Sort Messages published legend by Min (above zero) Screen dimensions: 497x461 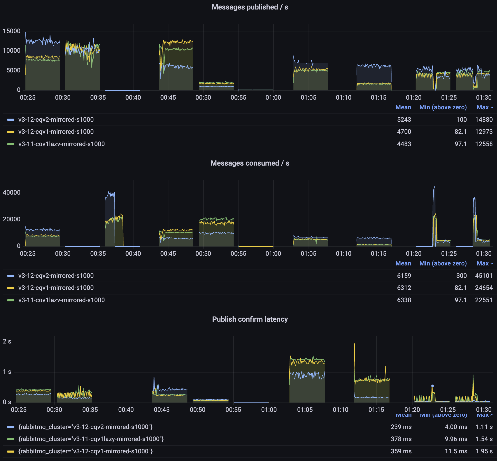[x=443, y=107]
